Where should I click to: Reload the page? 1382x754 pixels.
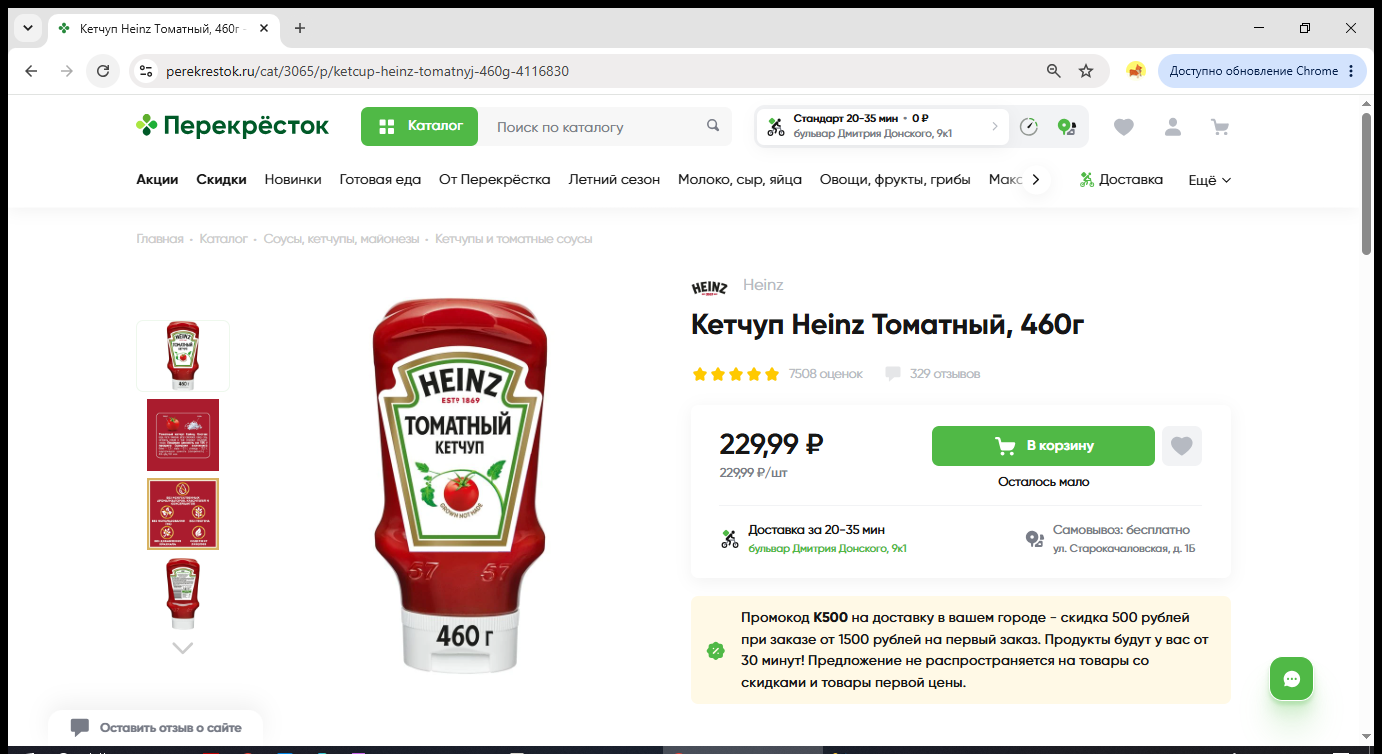102,71
